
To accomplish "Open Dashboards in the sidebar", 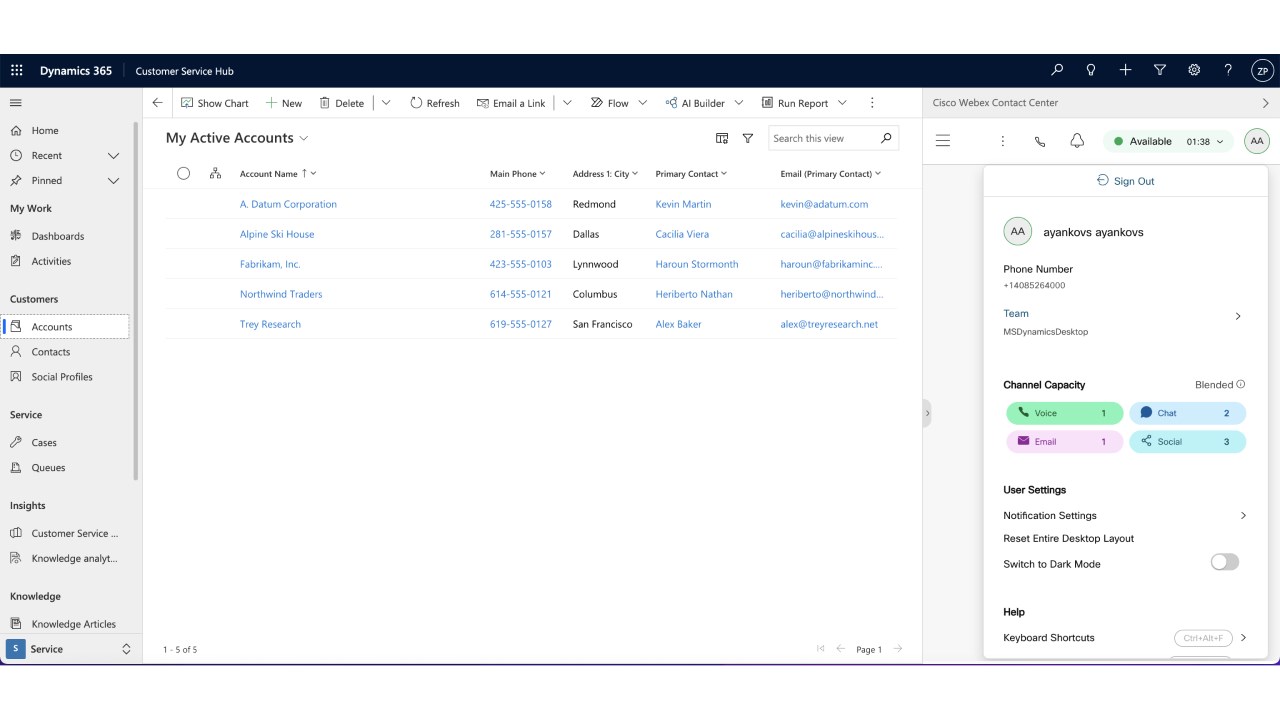I will [58, 236].
